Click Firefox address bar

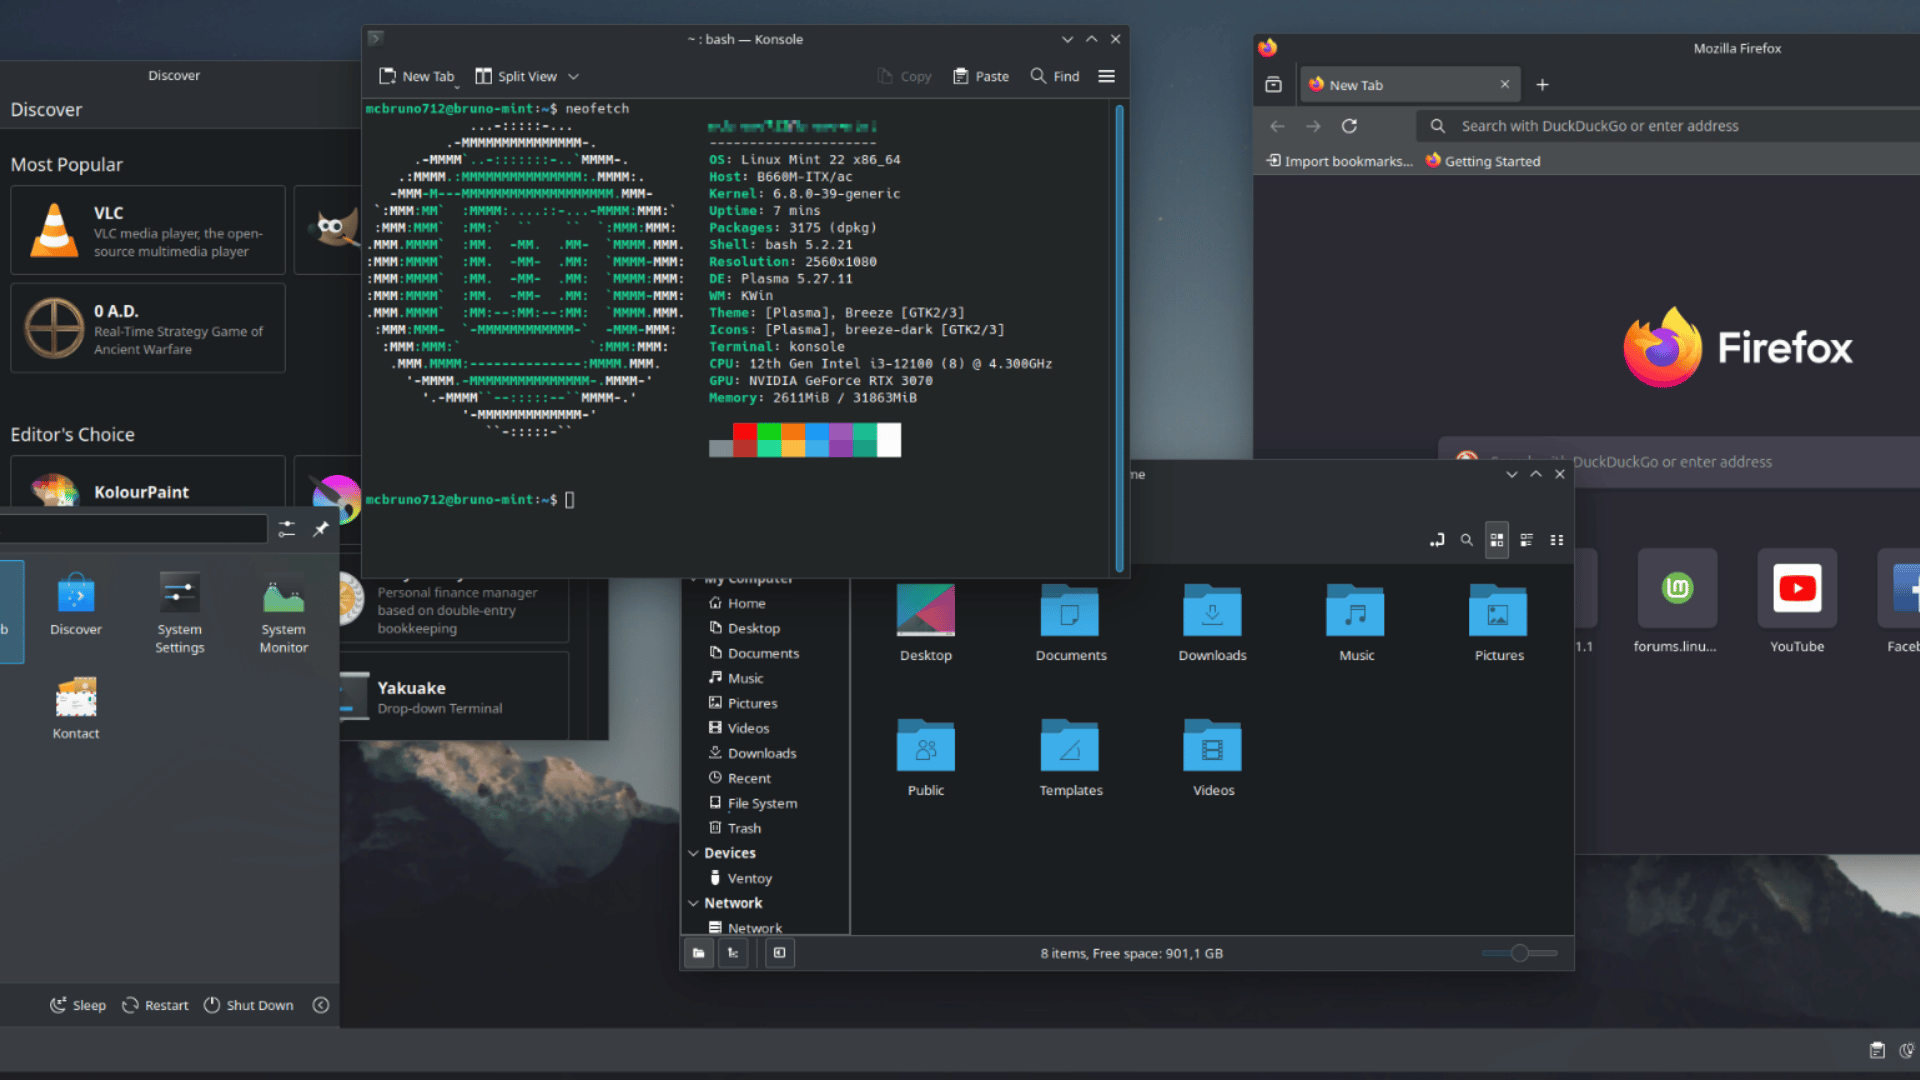(x=1668, y=126)
